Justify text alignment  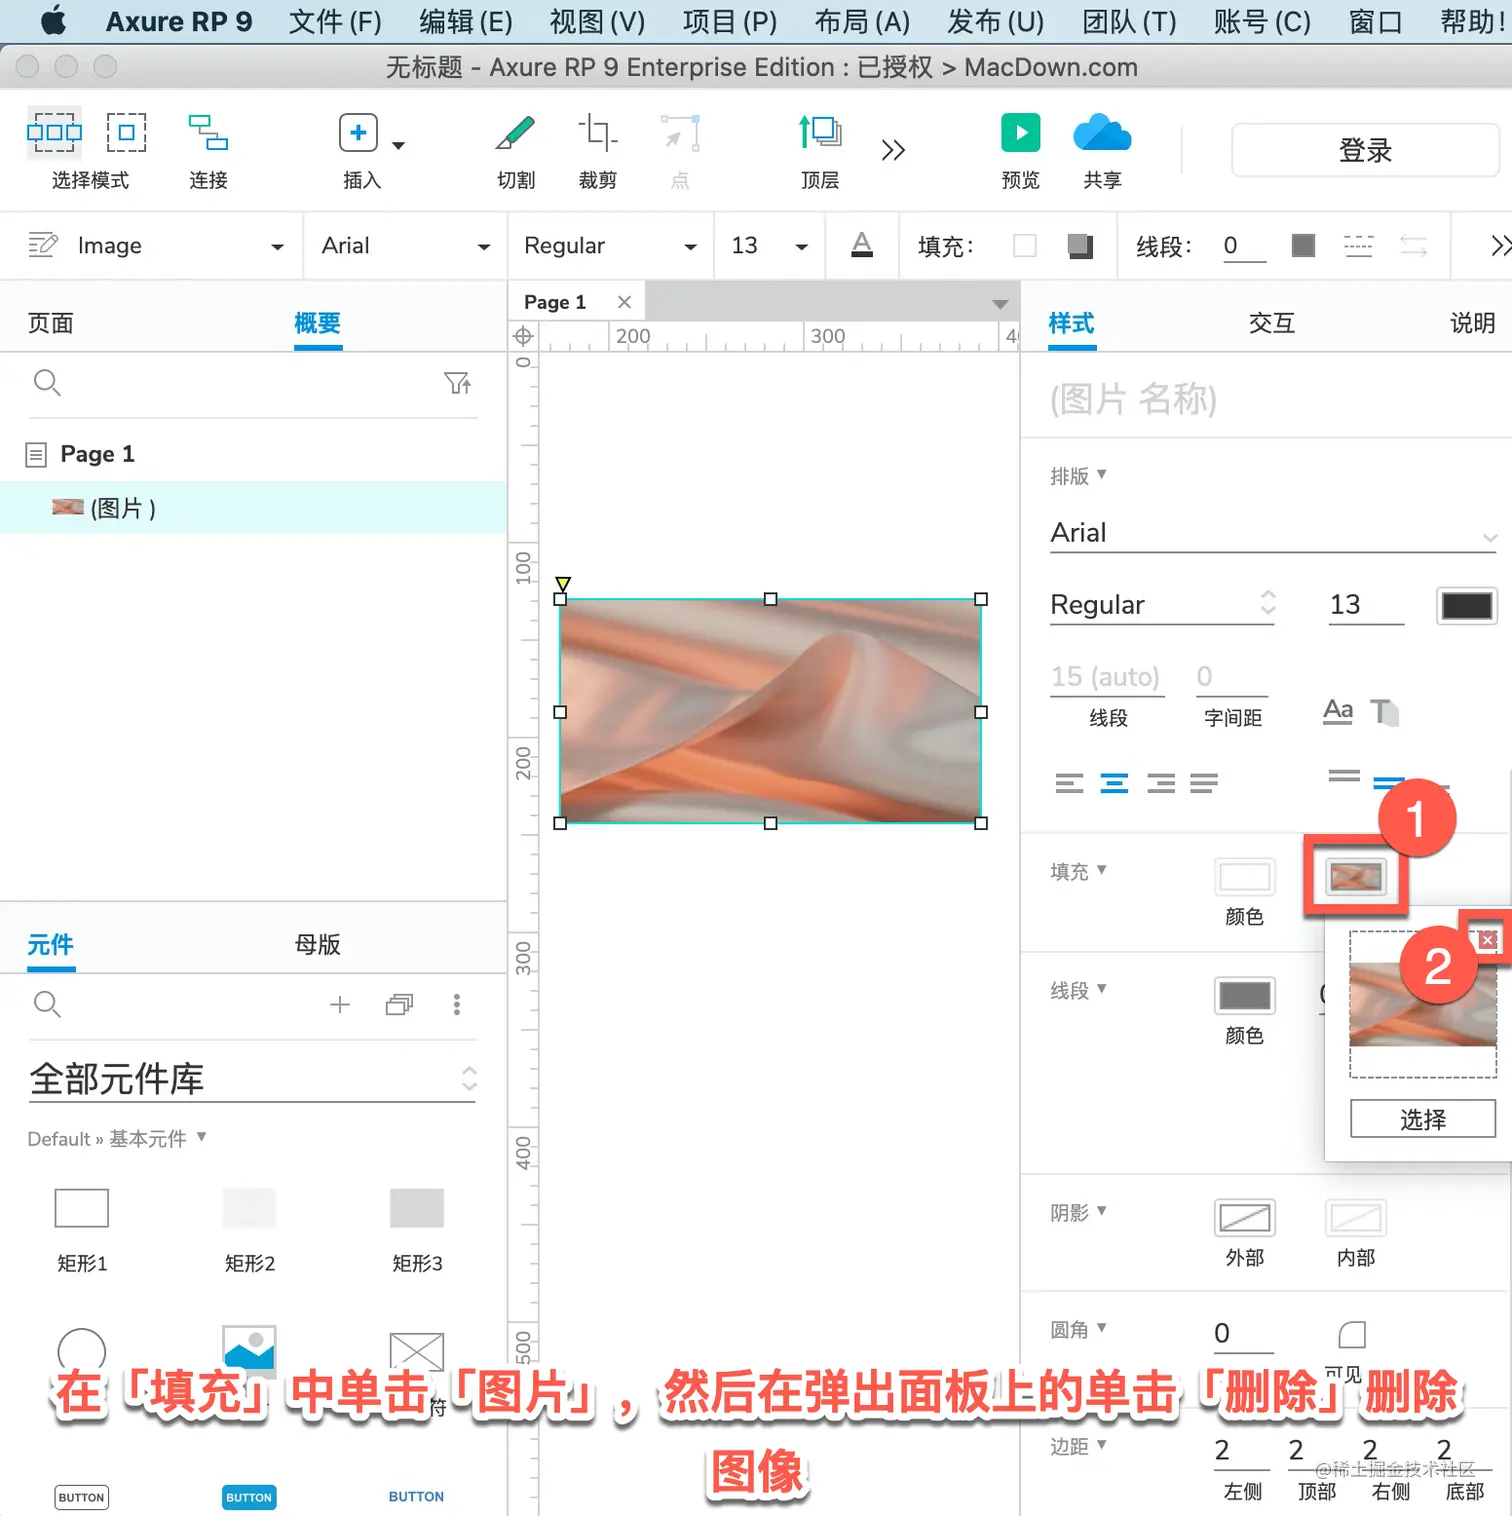(x=1204, y=783)
